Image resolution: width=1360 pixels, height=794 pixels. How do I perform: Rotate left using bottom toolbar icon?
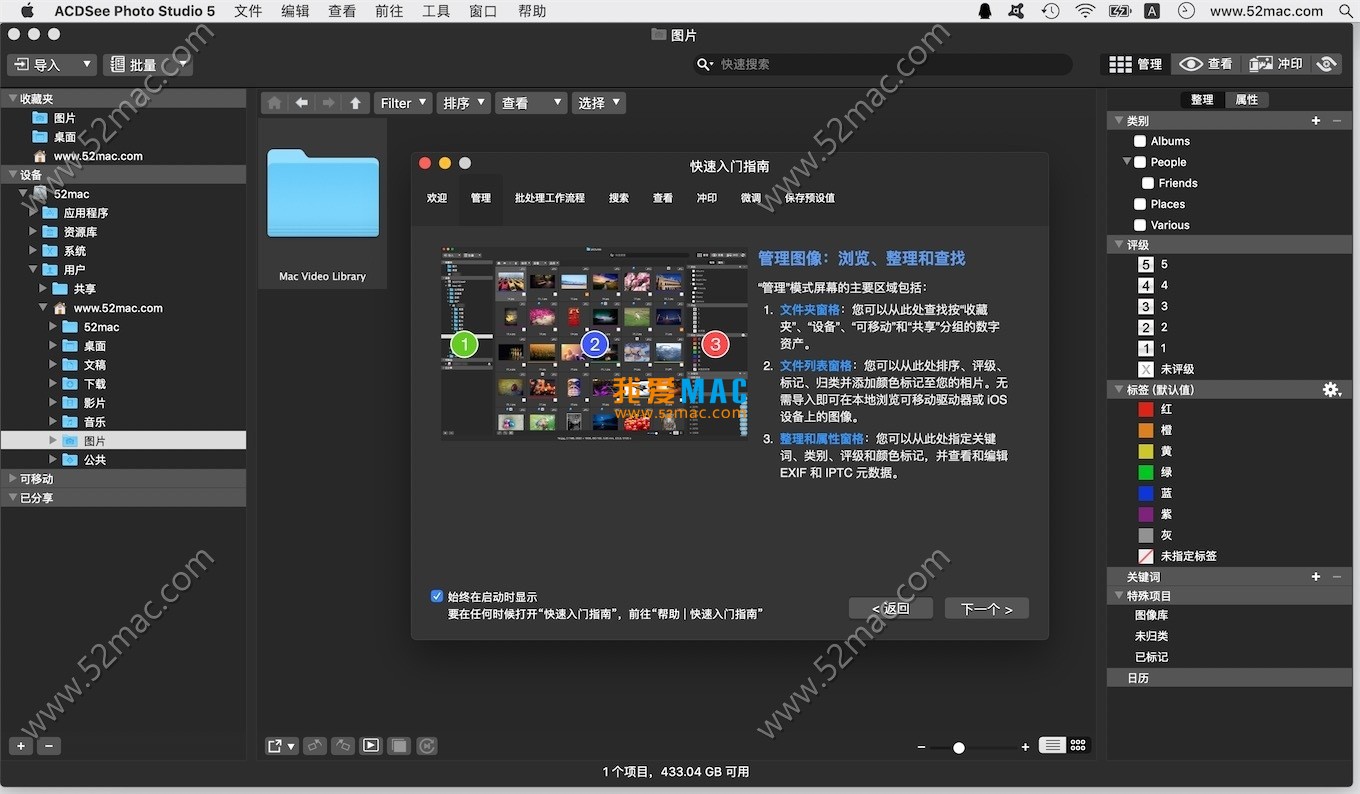point(315,746)
